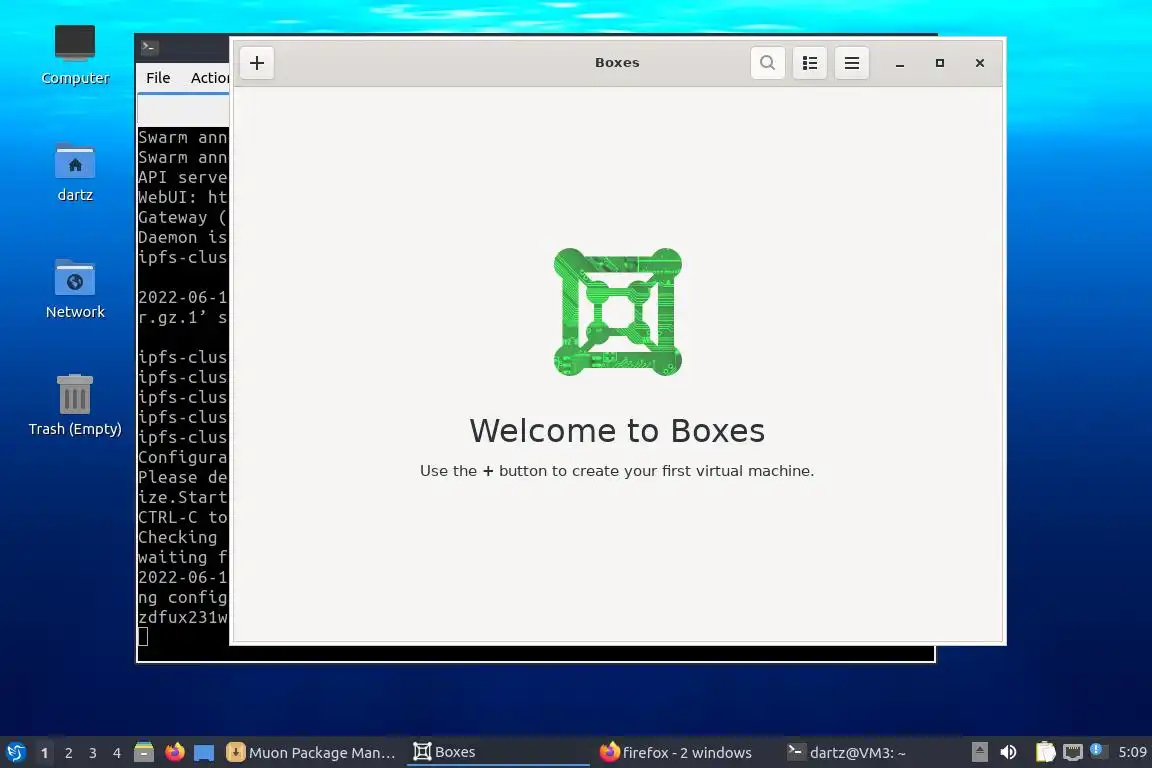The image size is (1152, 768).
Task: Launch Firefox from the taskbar quick launch
Action: point(175,753)
